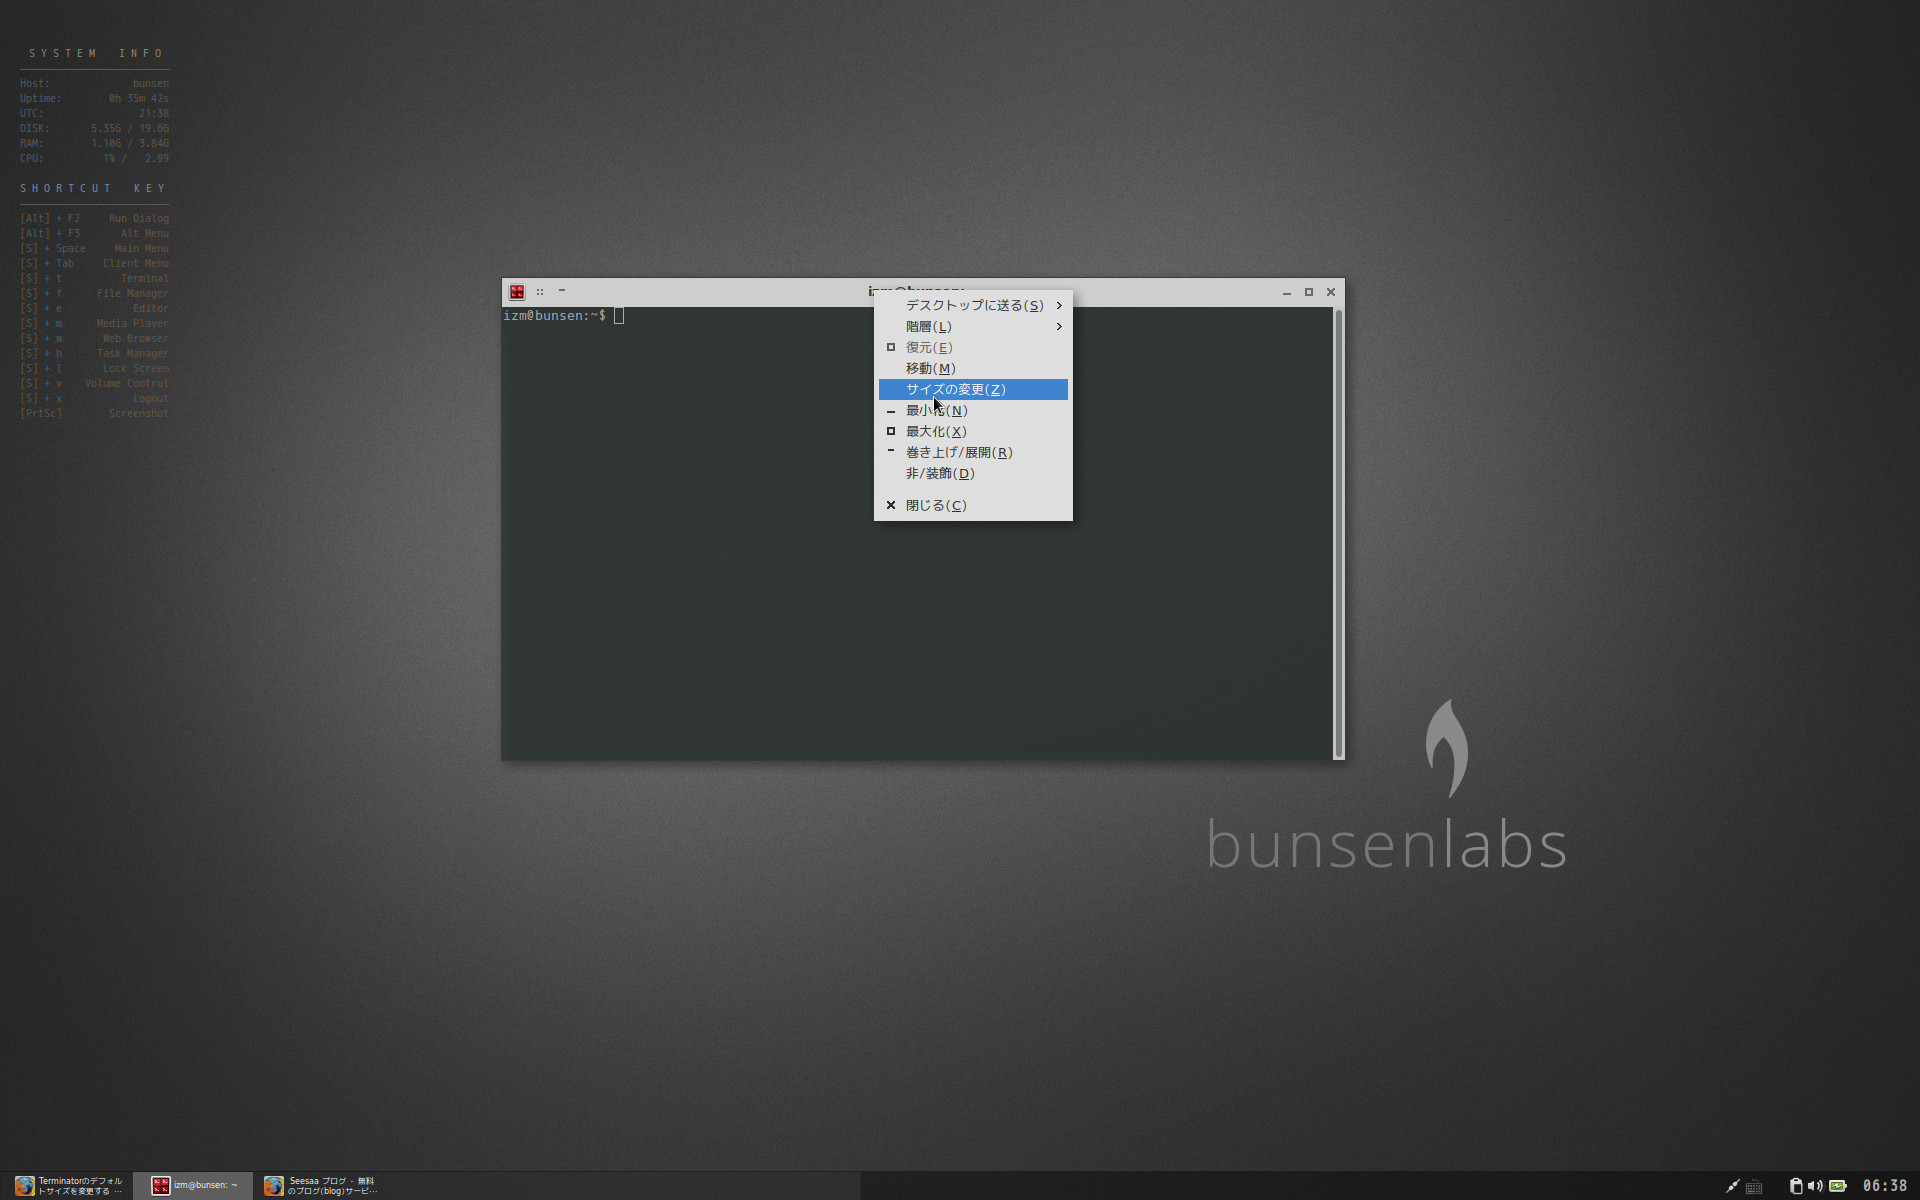Switch to the Terminatorのデフォルトサイズ Firefox taskbar item
This screenshot has height=1200, width=1920.
tap(68, 1186)
